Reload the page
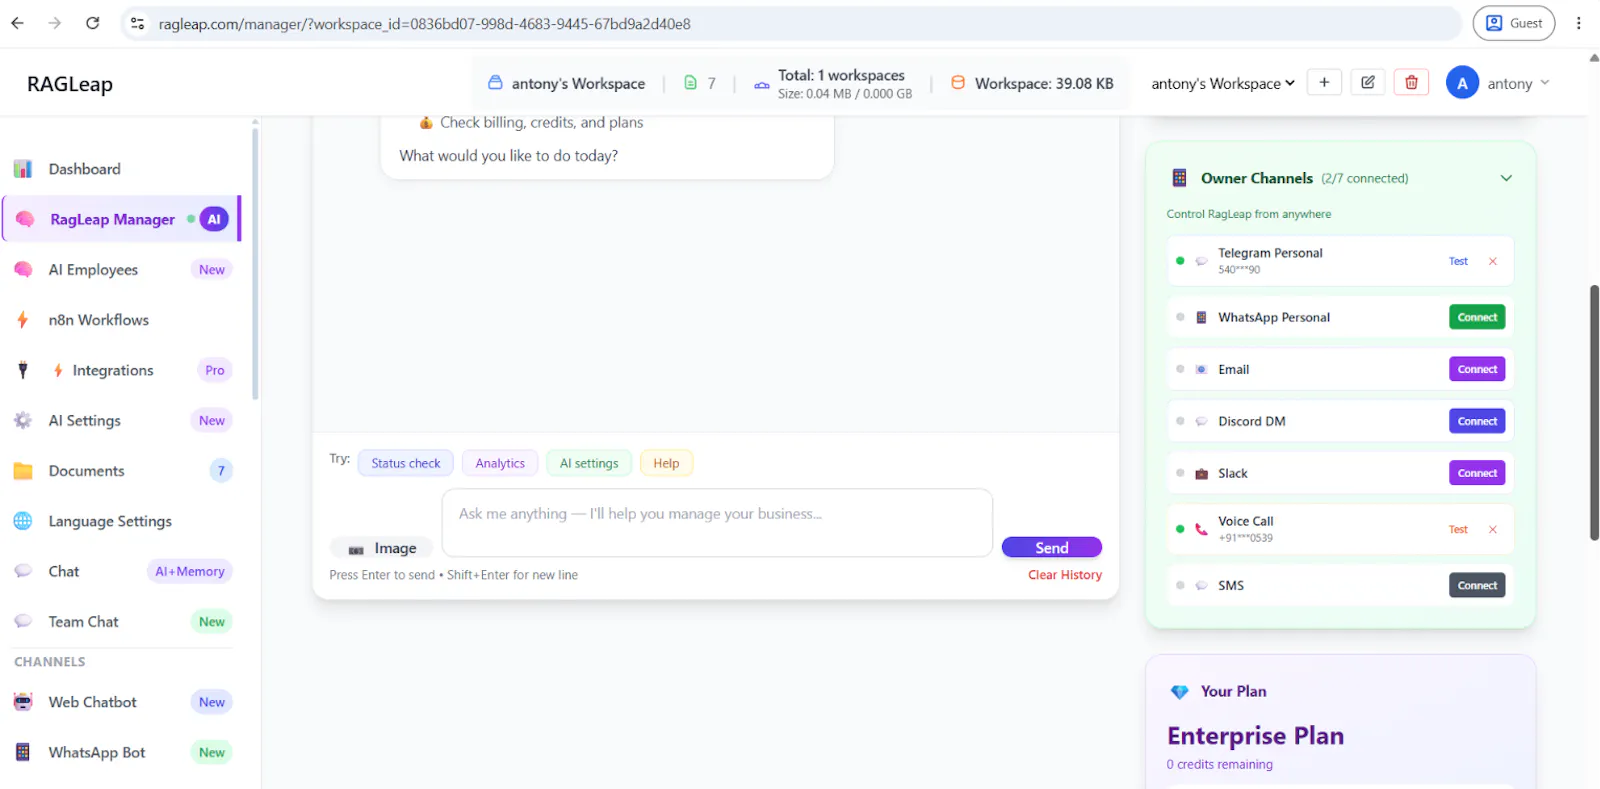Image resolution: width=1600 pixels, height=789 pixels. 92,23
